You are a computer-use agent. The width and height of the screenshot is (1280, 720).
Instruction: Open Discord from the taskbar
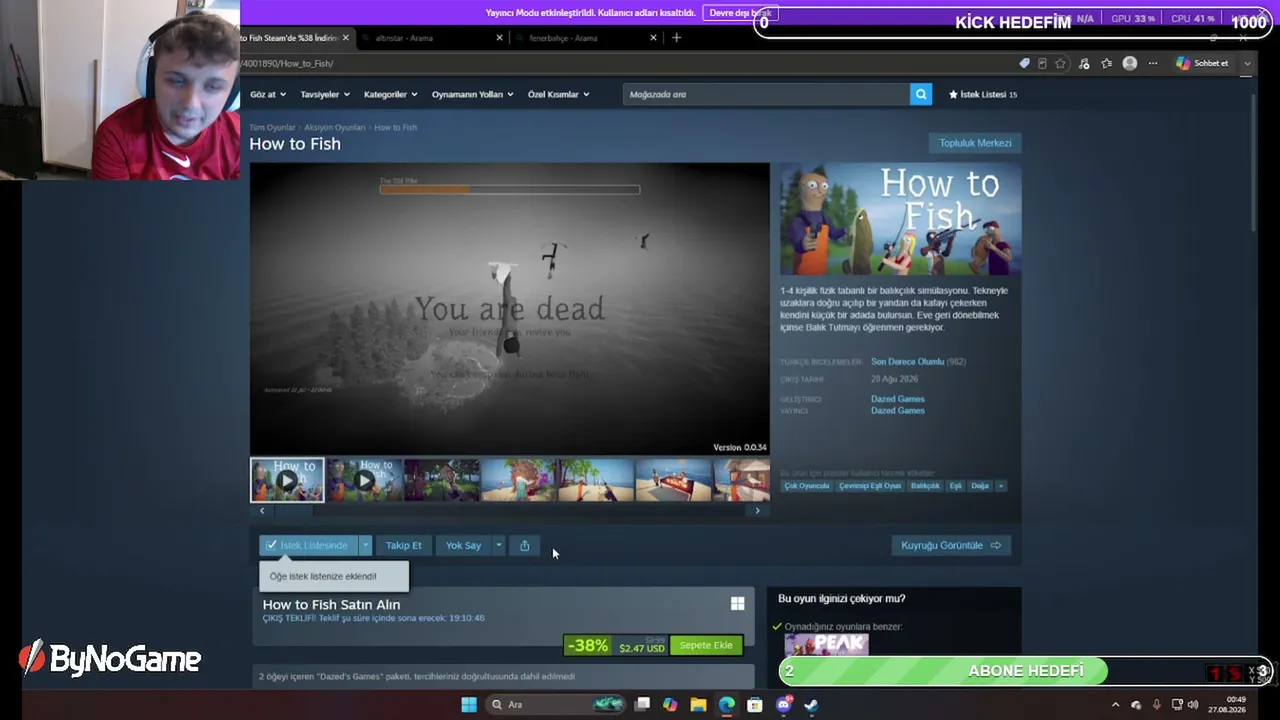[784, 704]
